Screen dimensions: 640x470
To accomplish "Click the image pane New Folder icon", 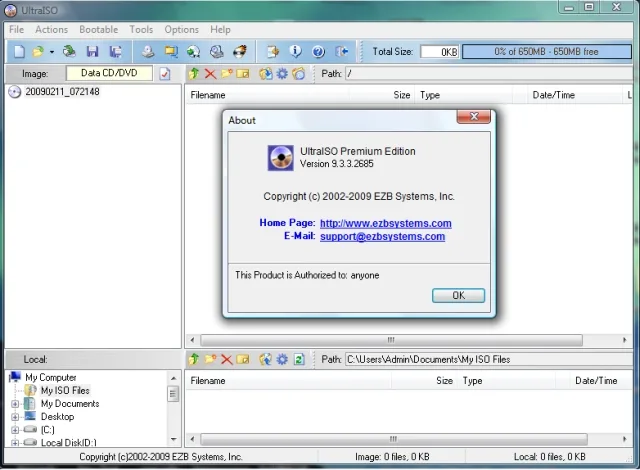I will [227, 74].
